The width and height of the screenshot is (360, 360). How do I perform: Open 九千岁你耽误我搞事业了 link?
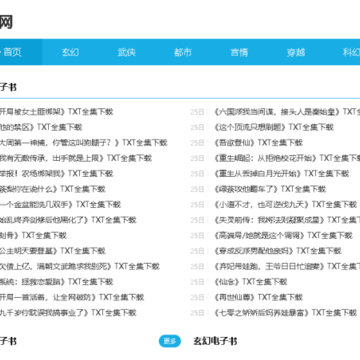tap(68, 312)
